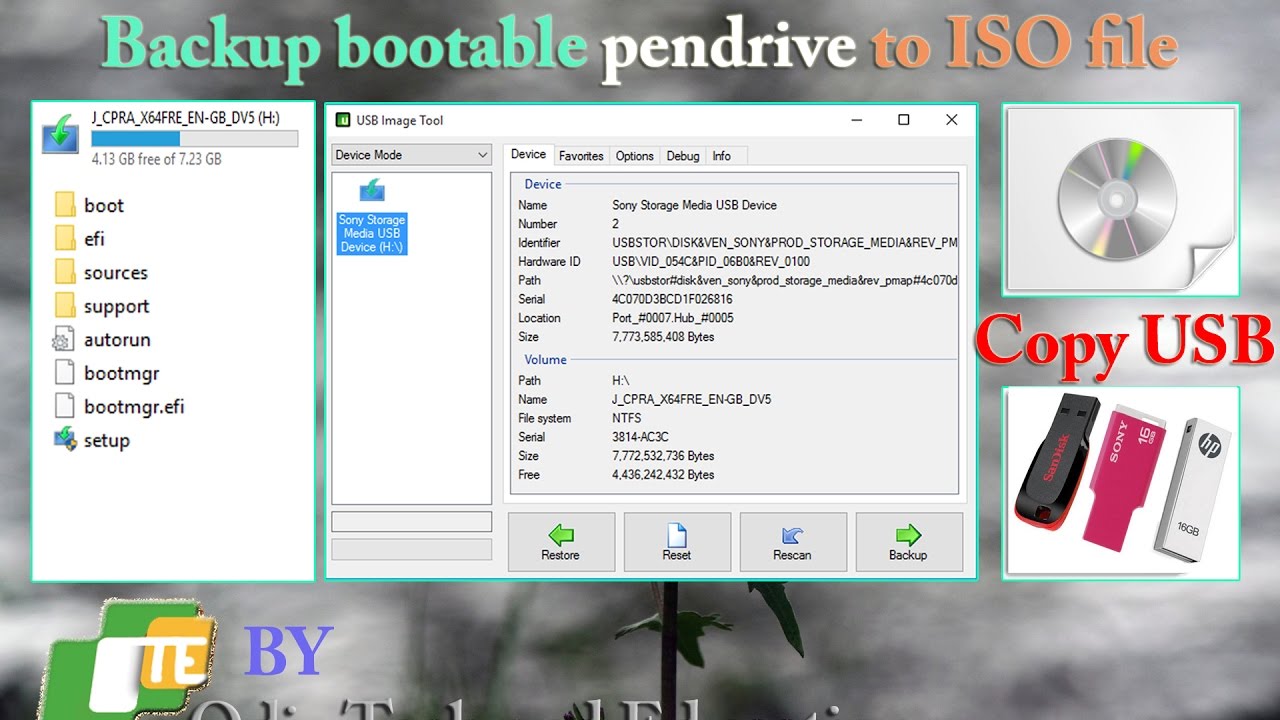Click the drive capacity usage bar
Image resolution: width=1280 pixels, height=720 pixels.
[194, 139]
